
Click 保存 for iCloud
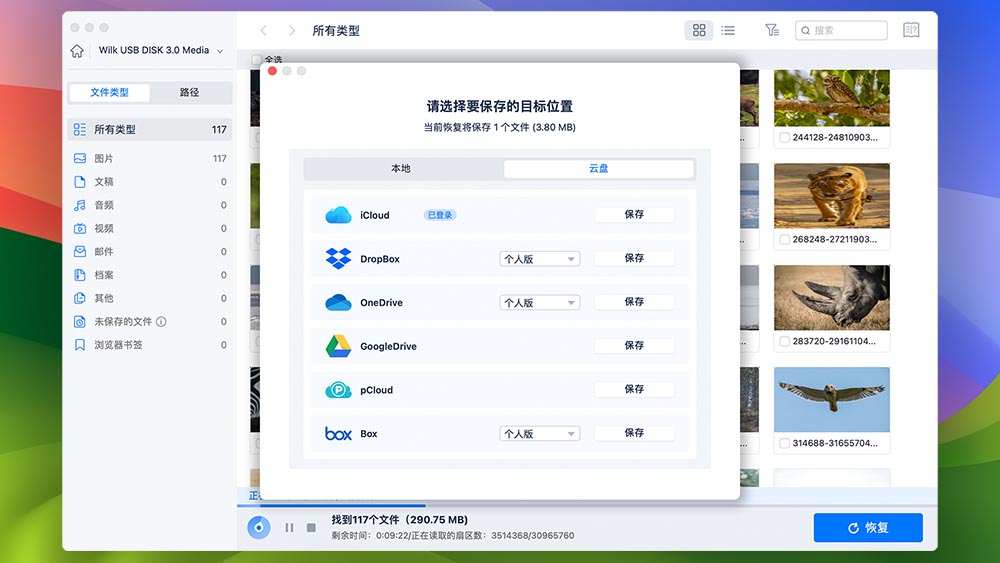[634, 214]
